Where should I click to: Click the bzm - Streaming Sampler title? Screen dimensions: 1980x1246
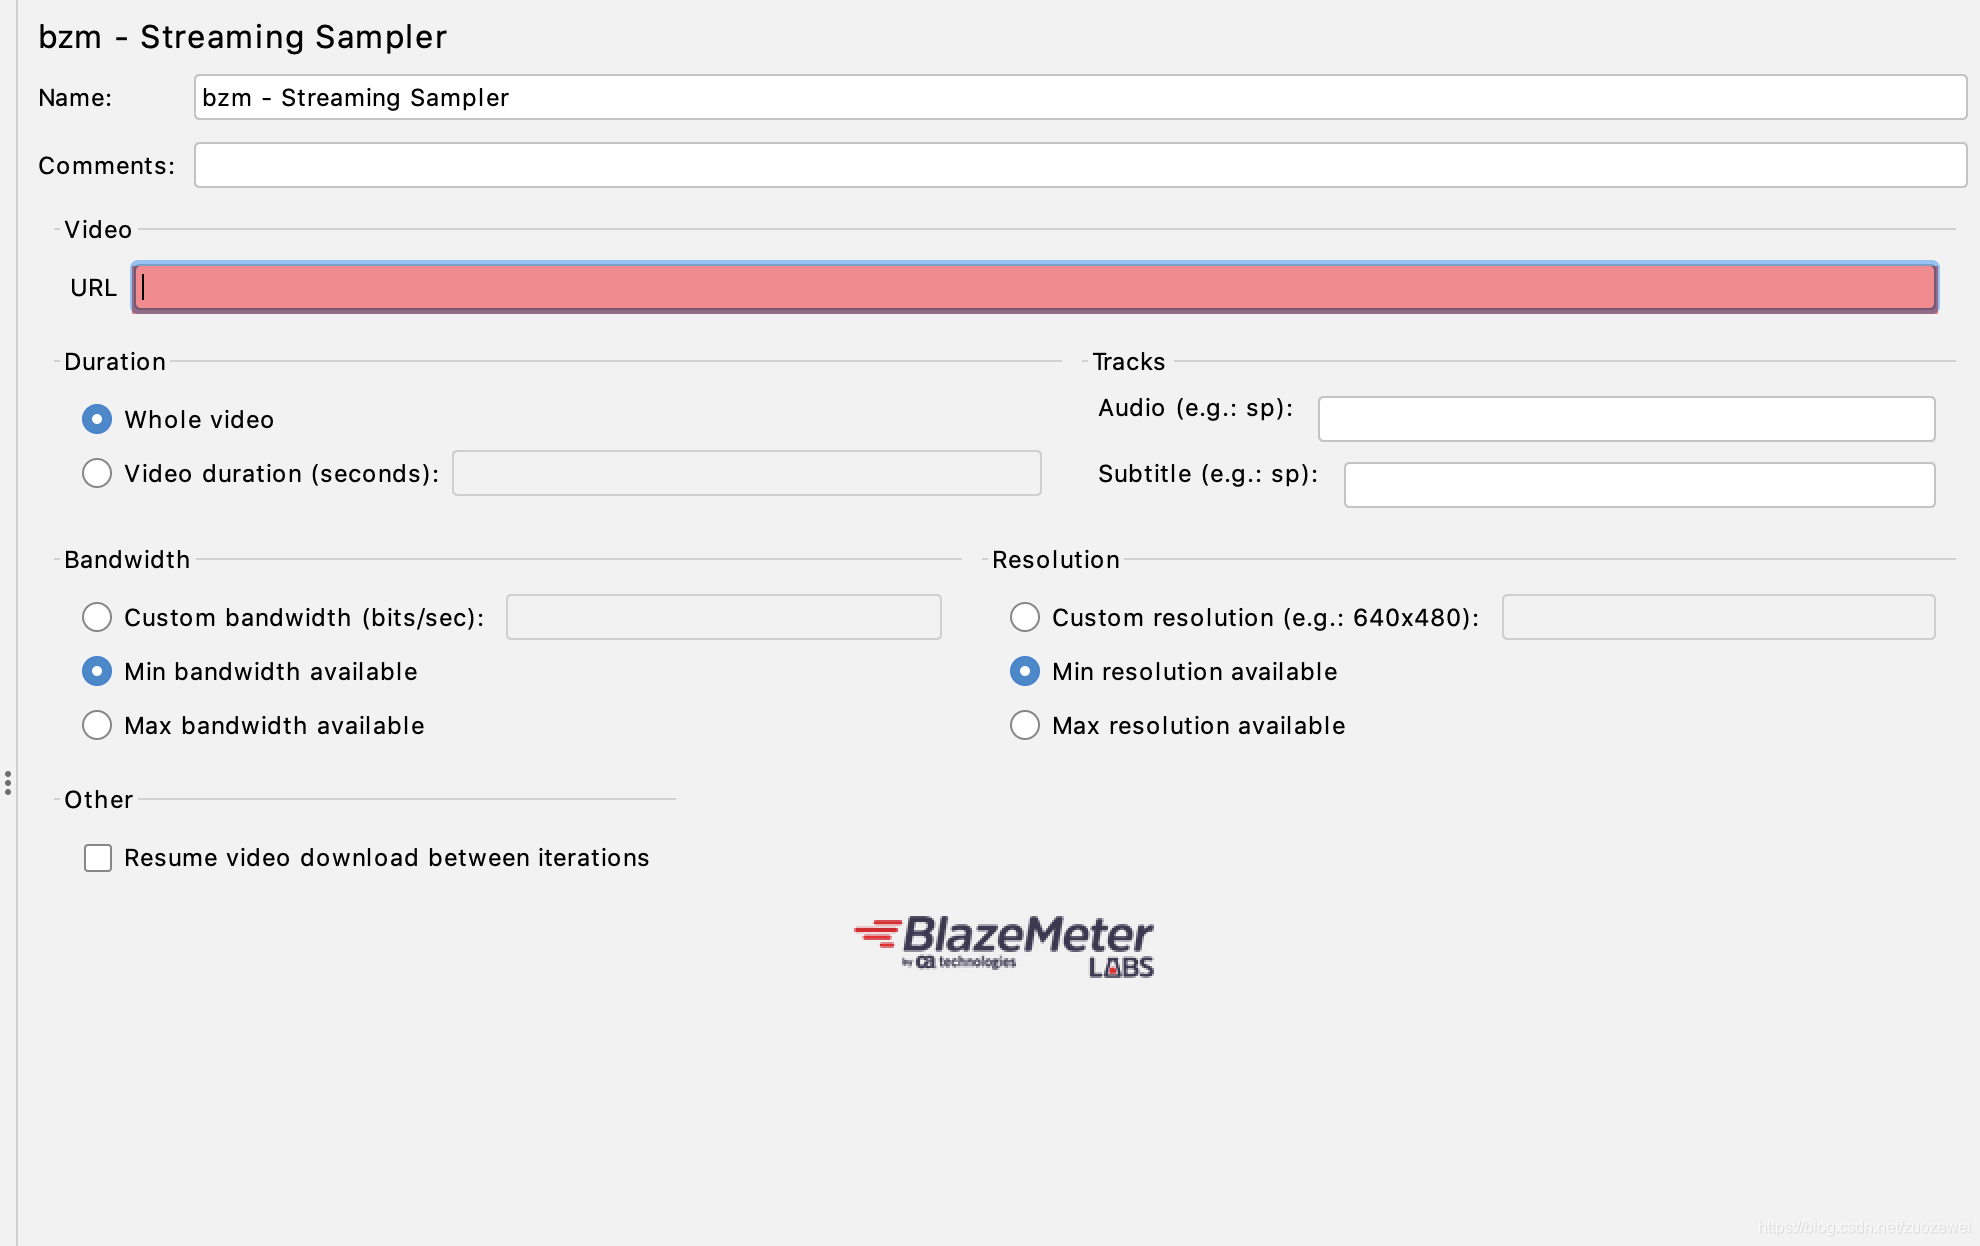pos(242,36)
